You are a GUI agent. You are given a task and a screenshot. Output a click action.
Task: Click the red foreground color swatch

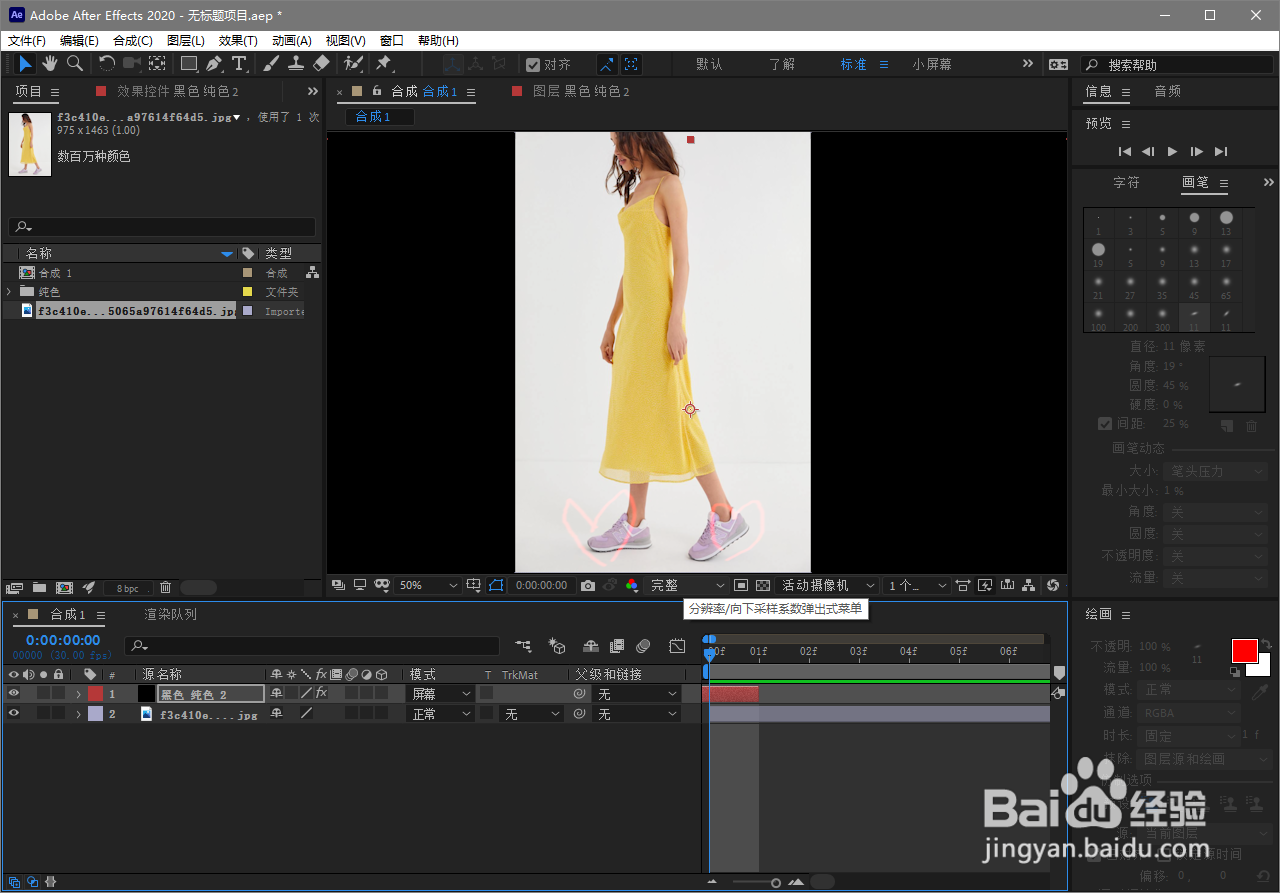(1244, 651)
